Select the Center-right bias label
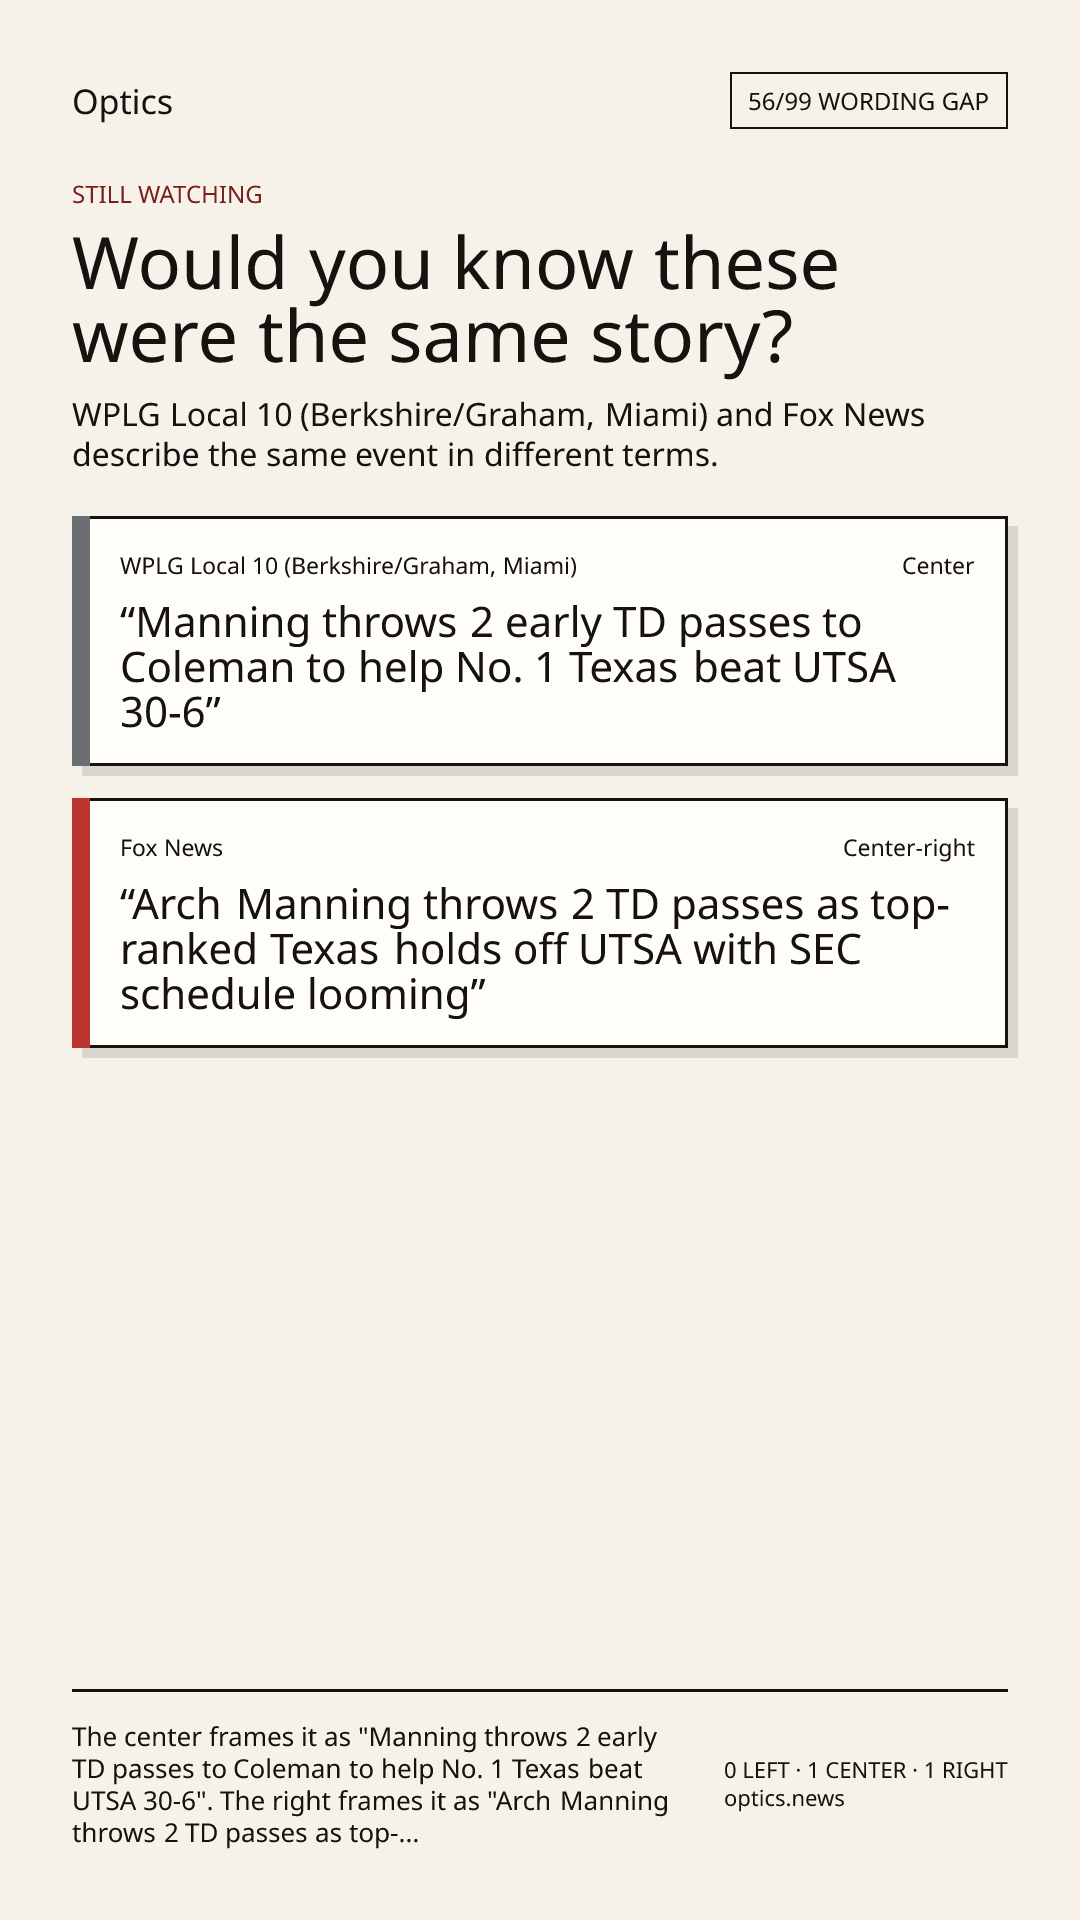This screenshot has width=1080, height=1920. coord(908,848)
